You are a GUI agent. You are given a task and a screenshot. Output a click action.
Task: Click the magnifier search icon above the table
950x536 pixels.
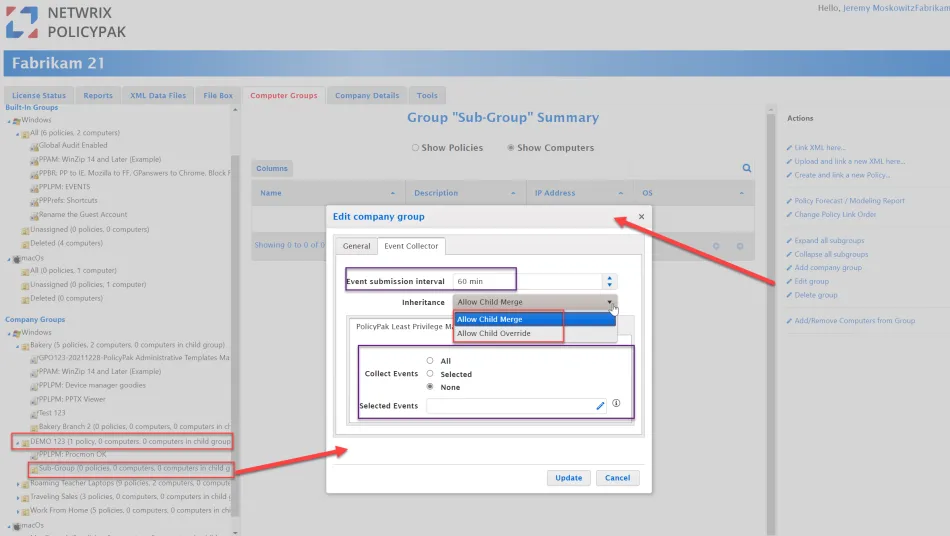pyautogui.click(x=746, y=168)
